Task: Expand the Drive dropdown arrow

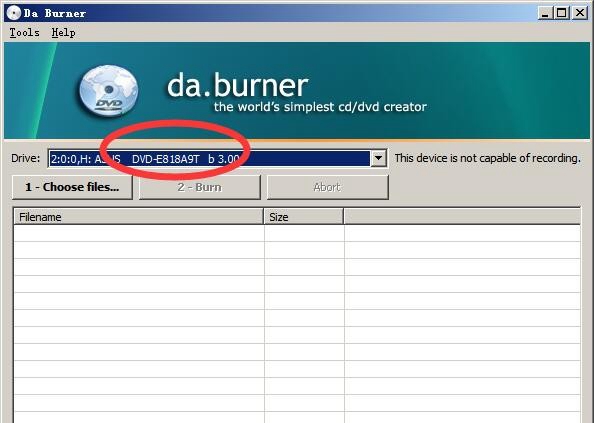Action: pyautogui.click(x=378, y=158)
